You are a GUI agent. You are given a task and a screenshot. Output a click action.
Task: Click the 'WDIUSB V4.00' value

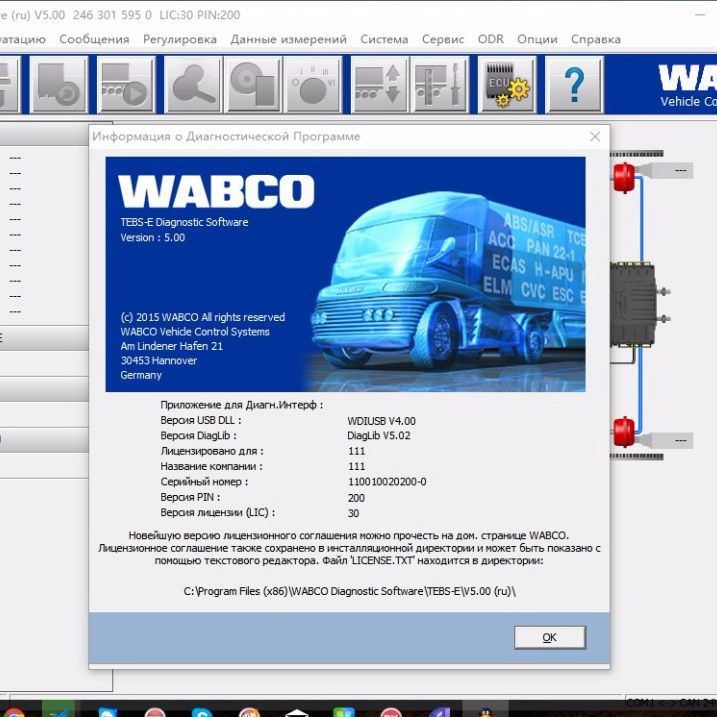381,421
